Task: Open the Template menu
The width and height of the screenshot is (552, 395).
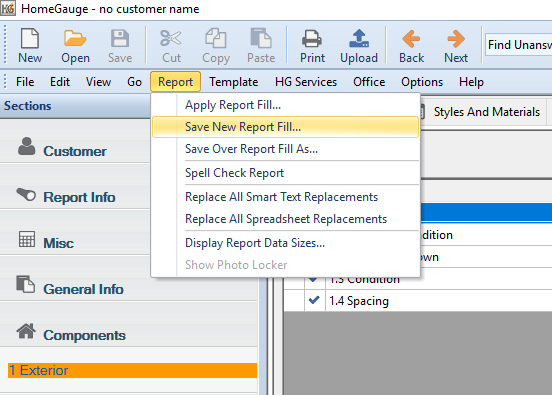Action: coord(233,82)
